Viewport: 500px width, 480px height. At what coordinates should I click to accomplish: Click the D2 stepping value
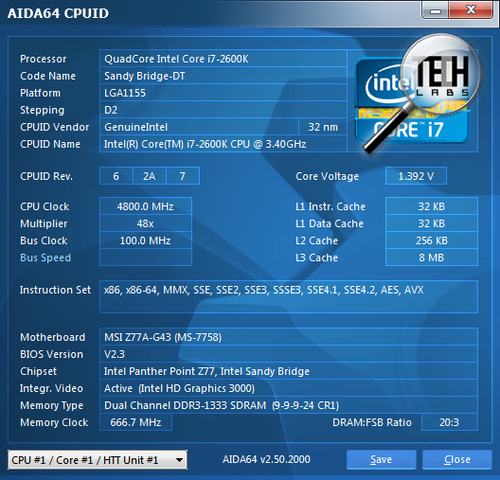[223, 110]
